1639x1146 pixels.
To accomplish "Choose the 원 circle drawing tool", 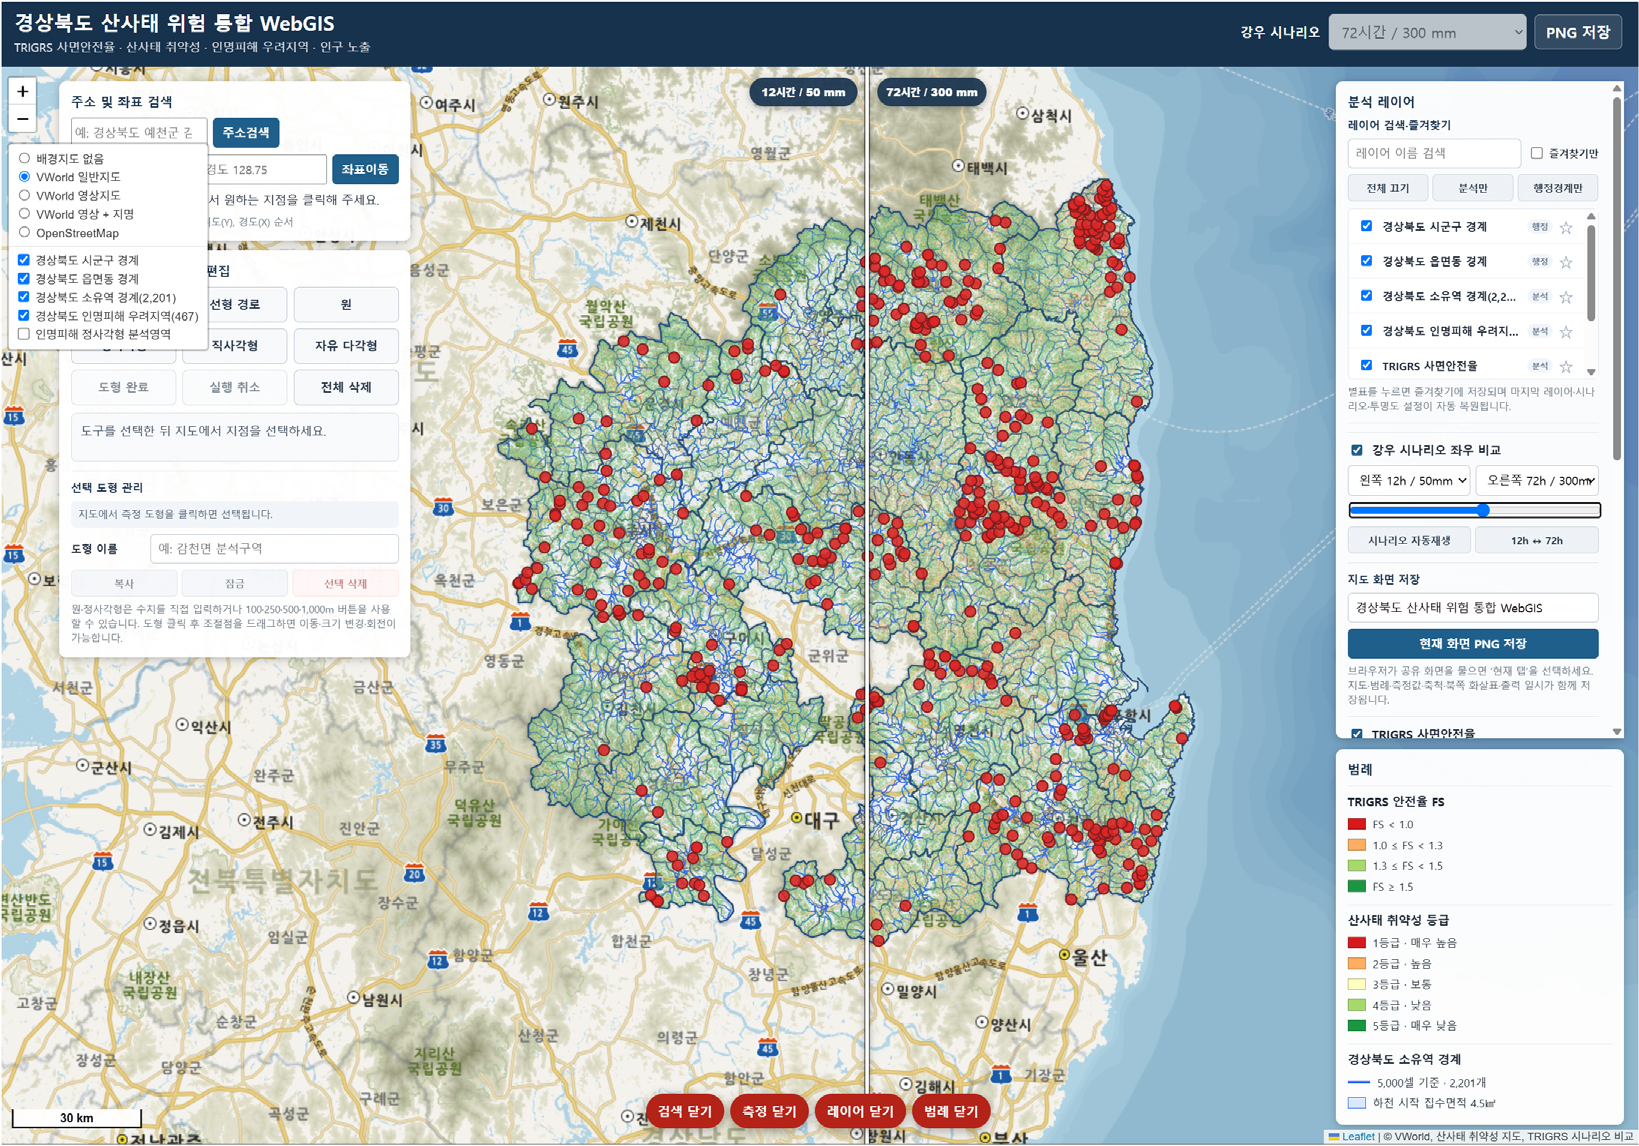I will pos(346,304).
